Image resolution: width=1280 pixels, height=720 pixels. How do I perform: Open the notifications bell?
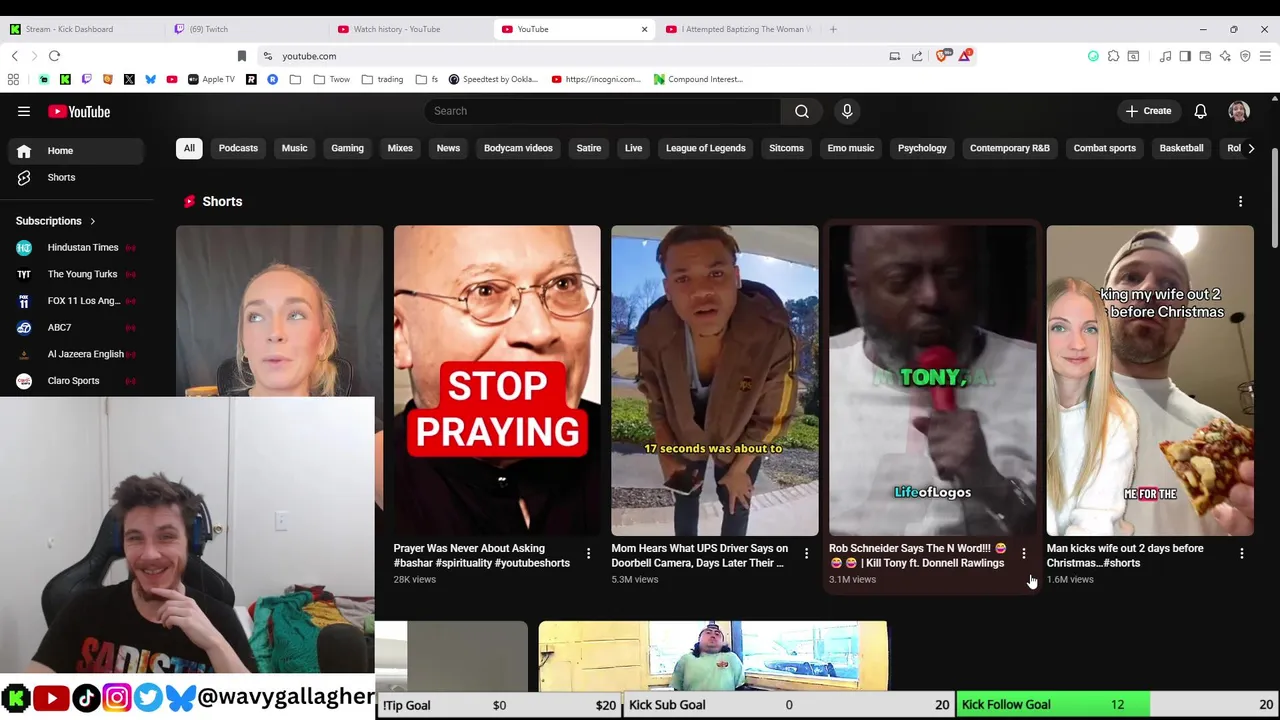click(x=1200, y=111)
